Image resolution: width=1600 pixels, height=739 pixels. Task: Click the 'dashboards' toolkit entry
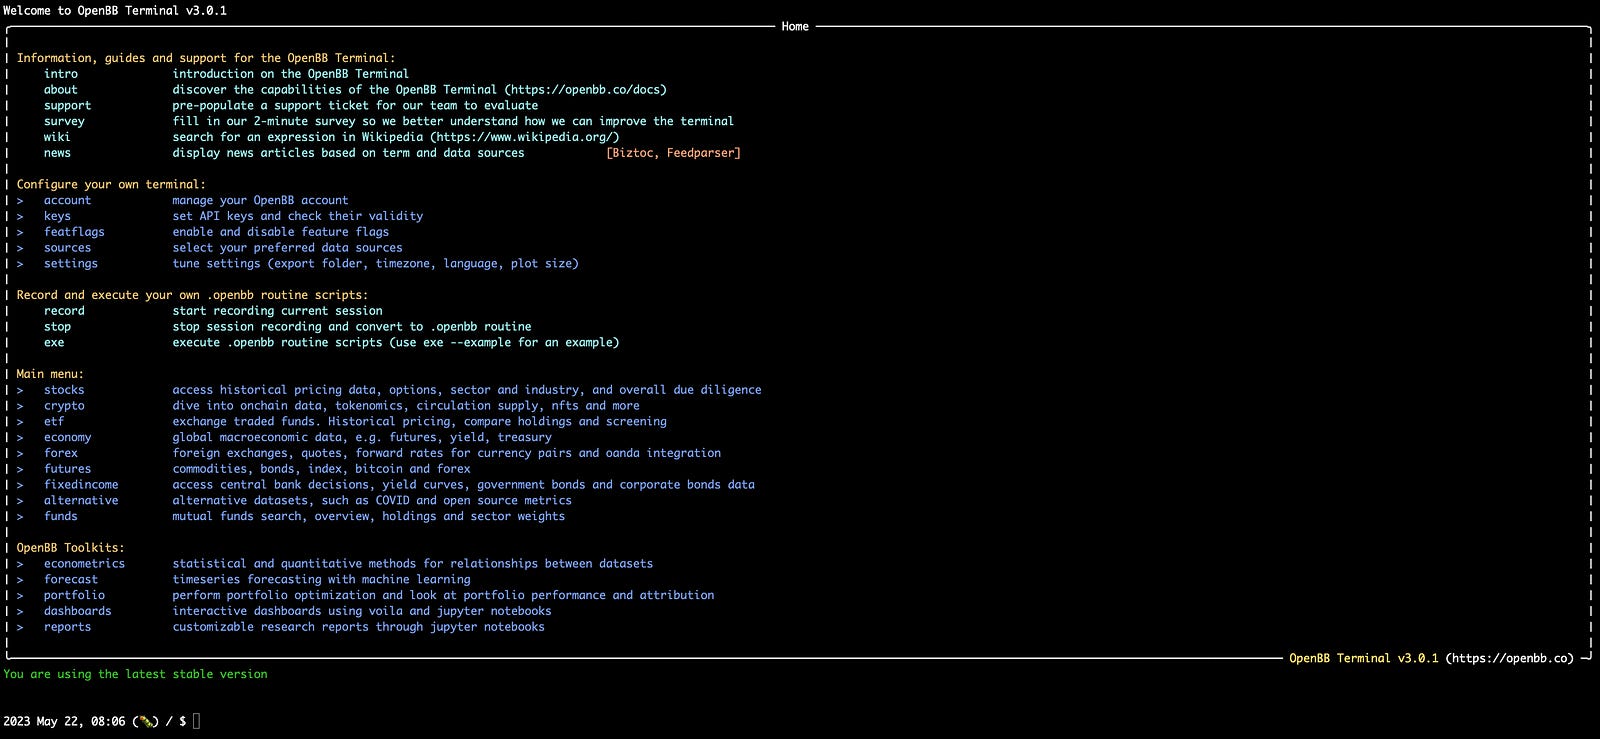(77, 611)
